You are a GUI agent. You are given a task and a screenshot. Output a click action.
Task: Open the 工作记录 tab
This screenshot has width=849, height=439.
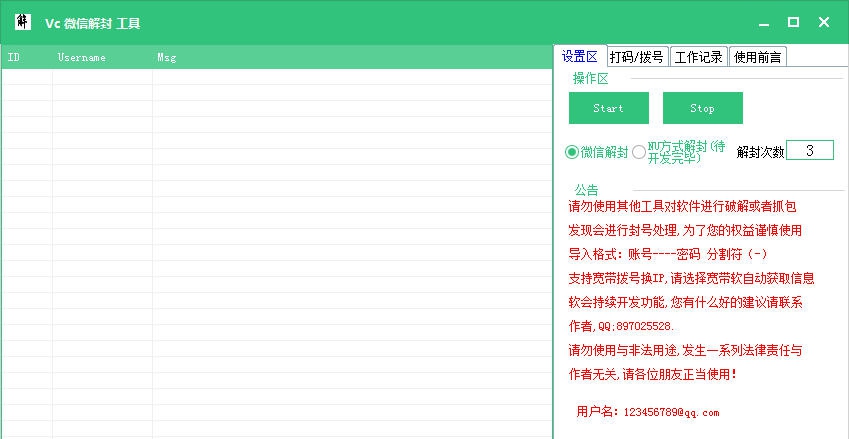point(699,57)
